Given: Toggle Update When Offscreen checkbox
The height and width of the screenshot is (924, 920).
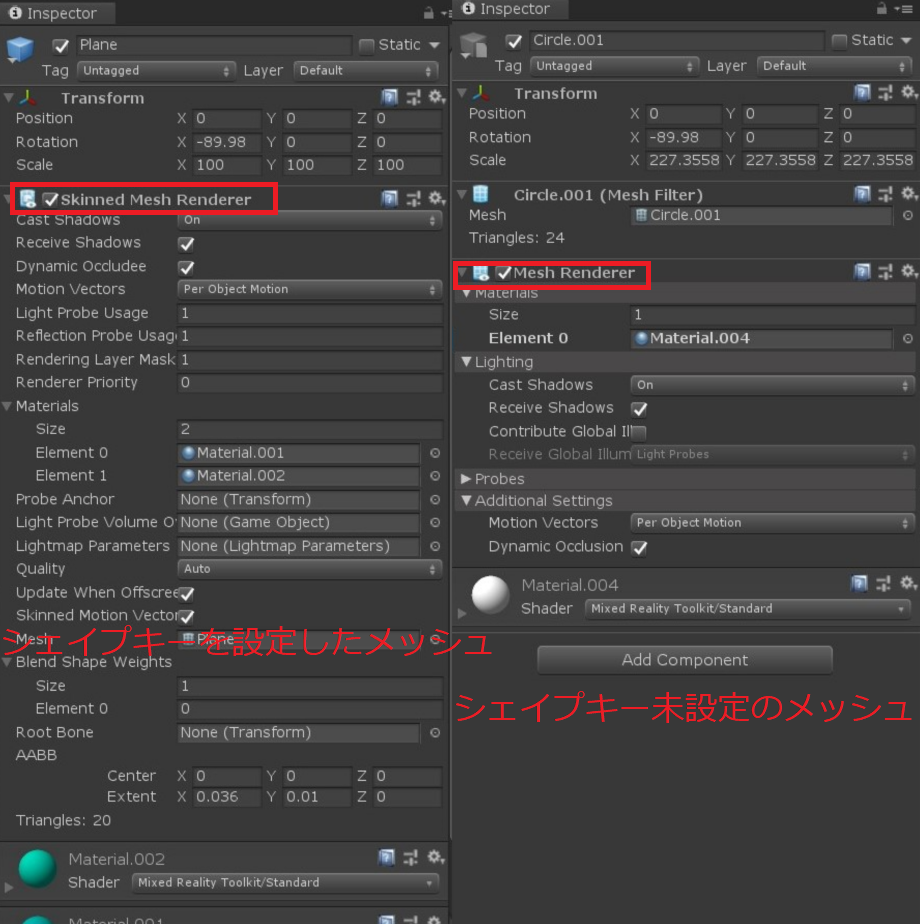Looking at the screenshot, I should point(187,593).
